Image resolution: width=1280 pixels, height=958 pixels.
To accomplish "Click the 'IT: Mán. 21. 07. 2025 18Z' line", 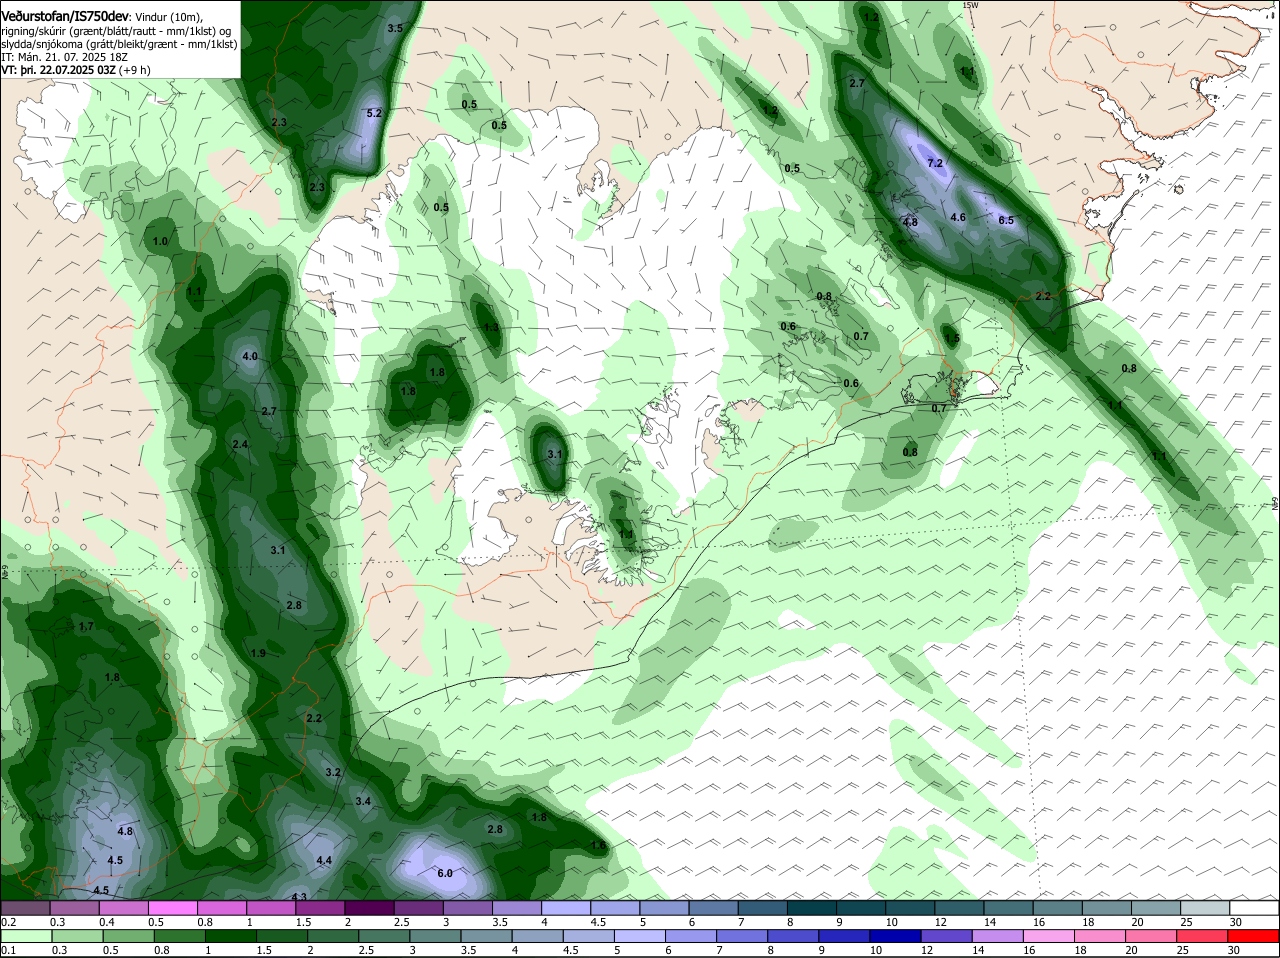I will click(x=64, y=57).
